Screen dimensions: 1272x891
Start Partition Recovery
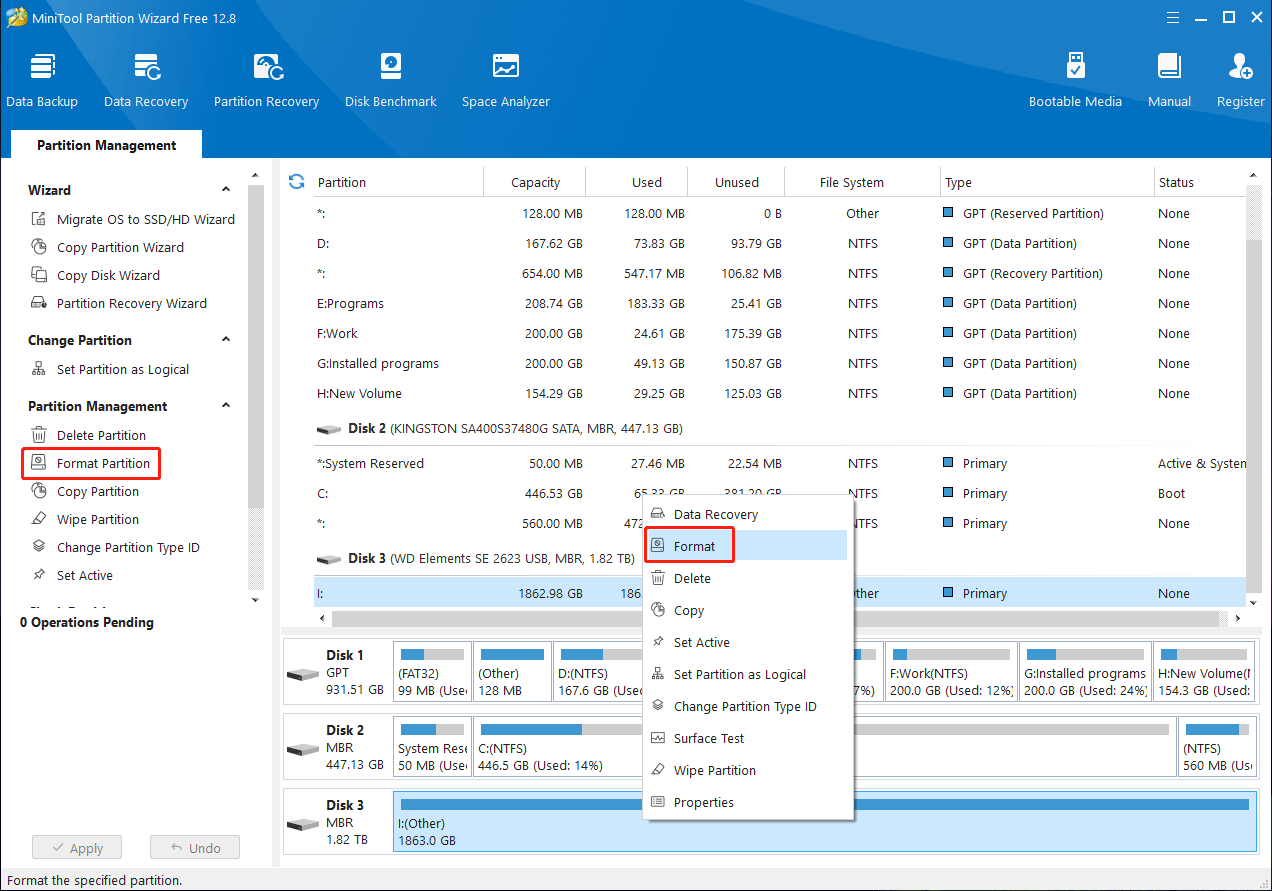click(266, 78)
